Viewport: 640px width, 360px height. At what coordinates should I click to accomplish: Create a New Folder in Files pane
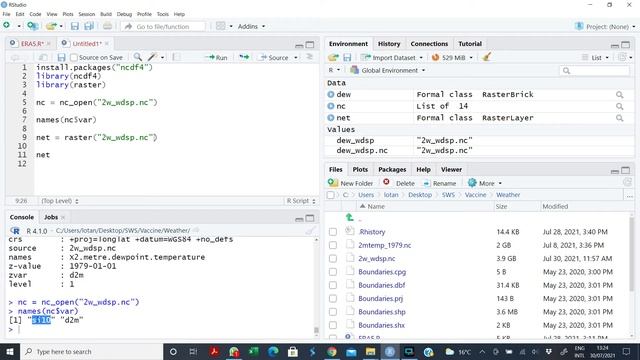(x=351, y=183)
